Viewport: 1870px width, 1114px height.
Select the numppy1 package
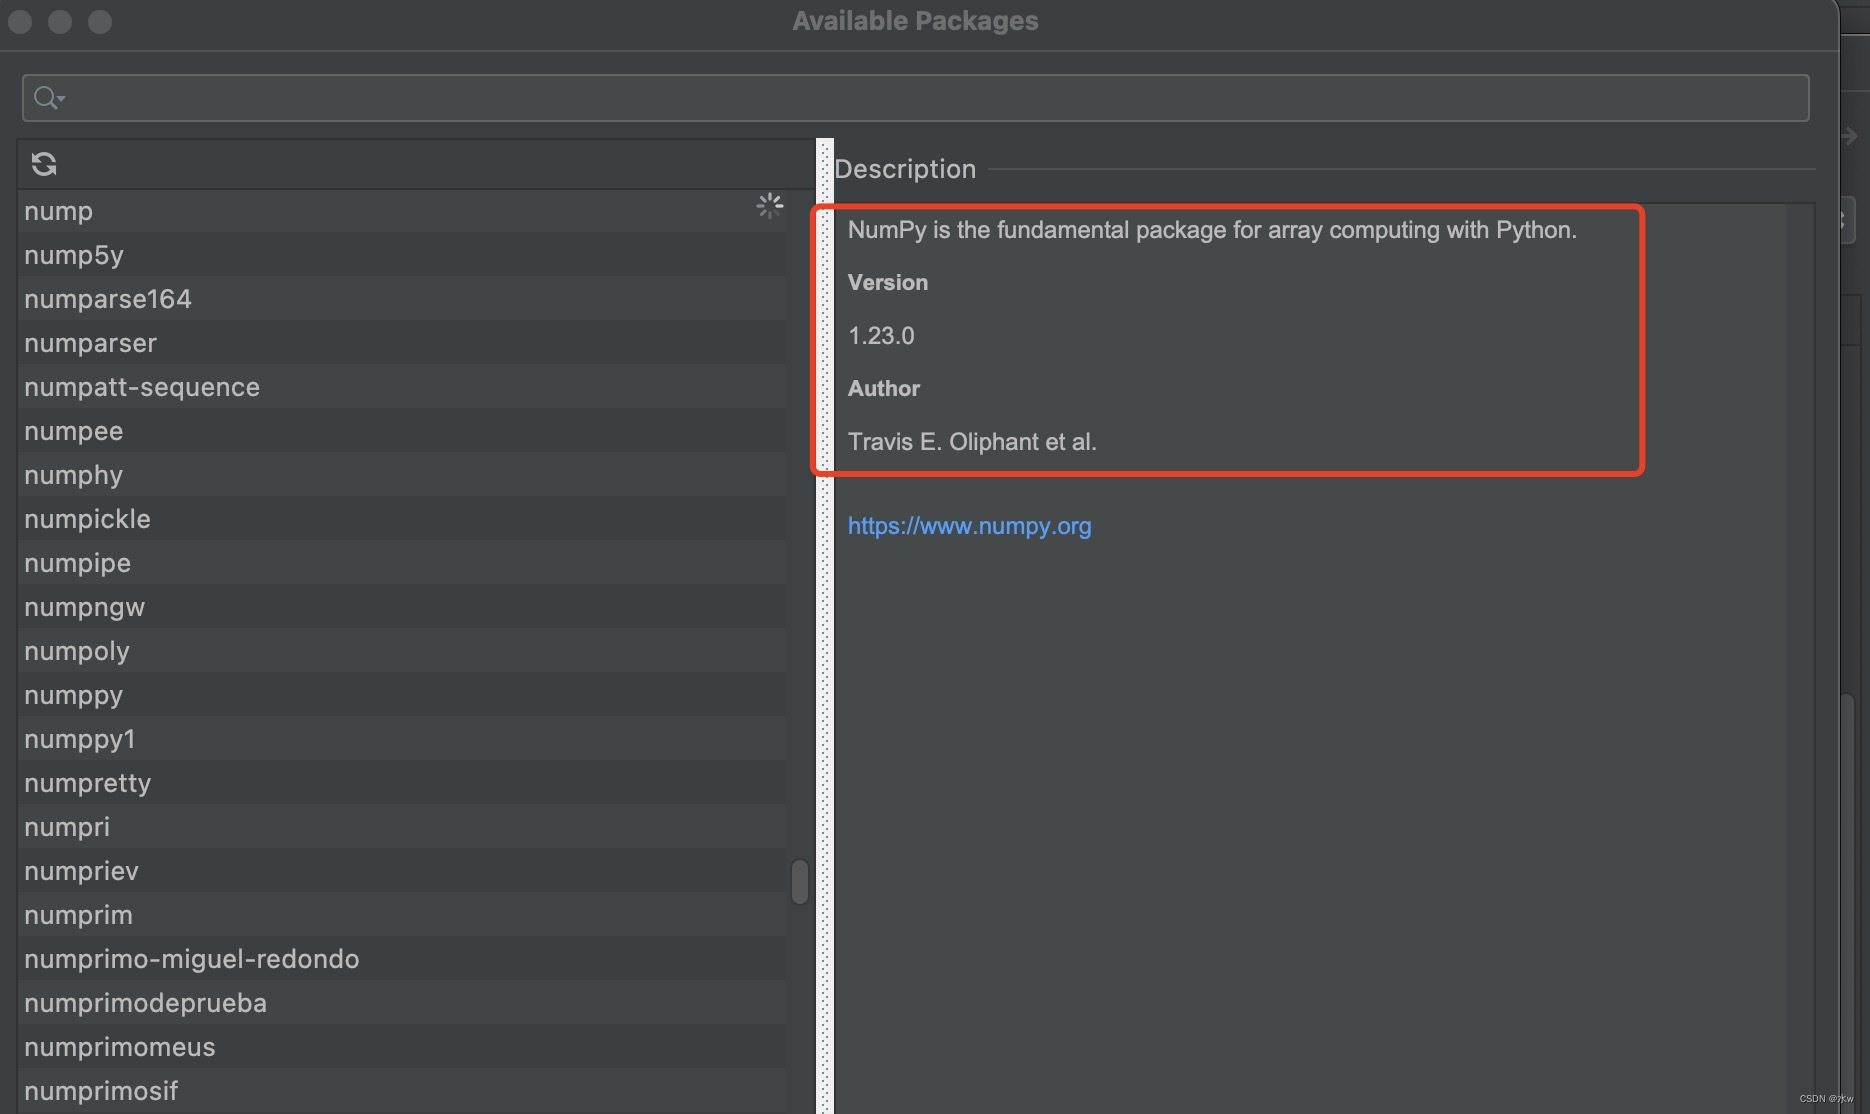coord(402,739)
